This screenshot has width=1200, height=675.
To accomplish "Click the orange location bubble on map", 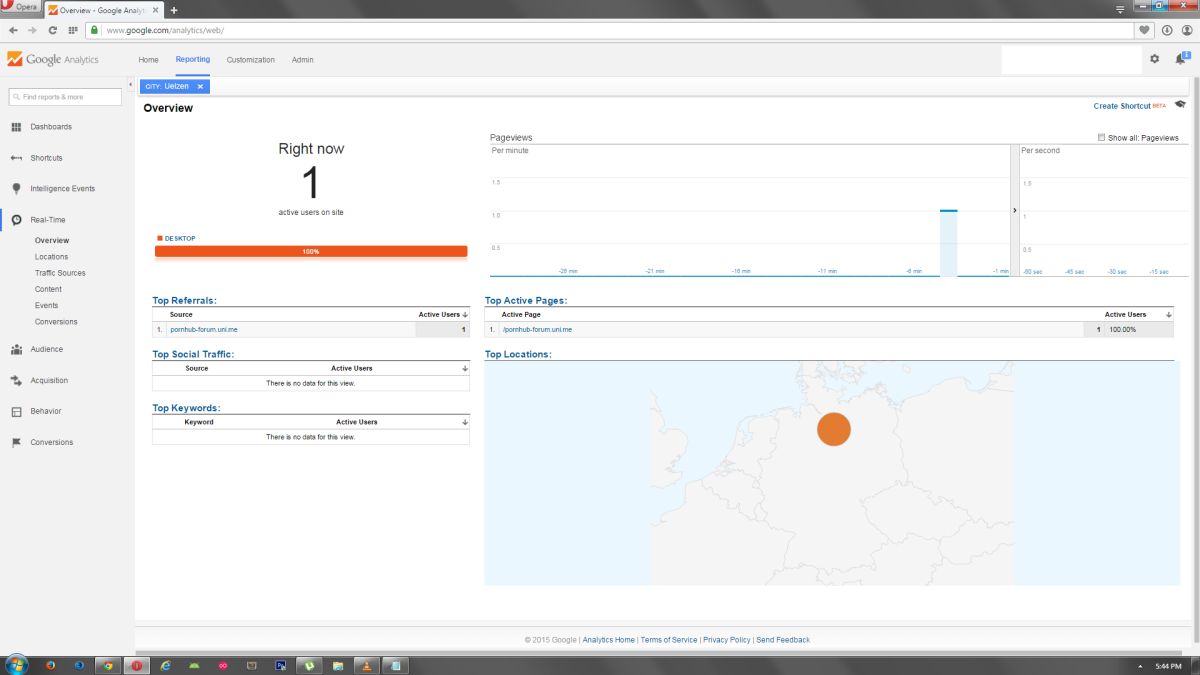I will tap(834, 429).
